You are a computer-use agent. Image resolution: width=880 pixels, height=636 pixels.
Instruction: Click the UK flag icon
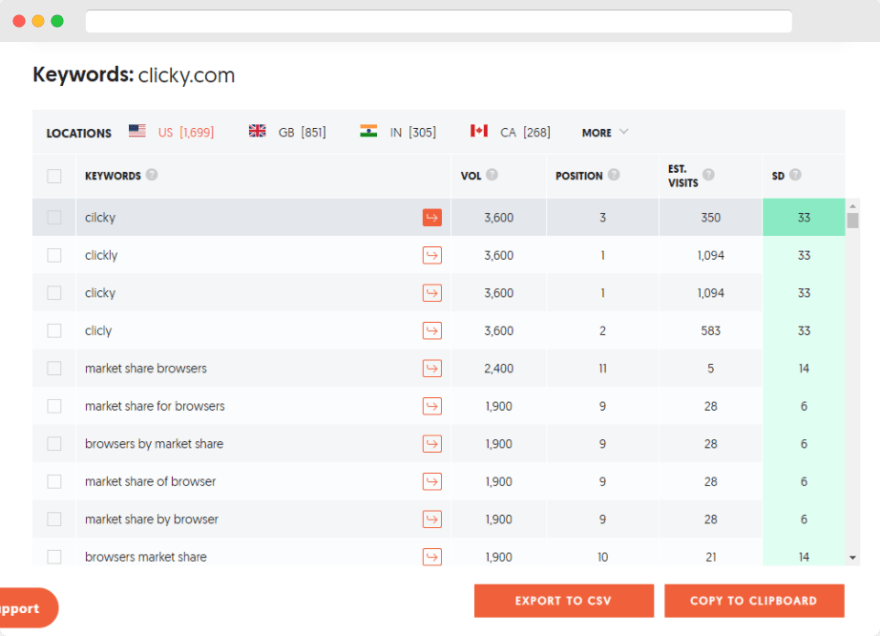[x=257, y=131]
